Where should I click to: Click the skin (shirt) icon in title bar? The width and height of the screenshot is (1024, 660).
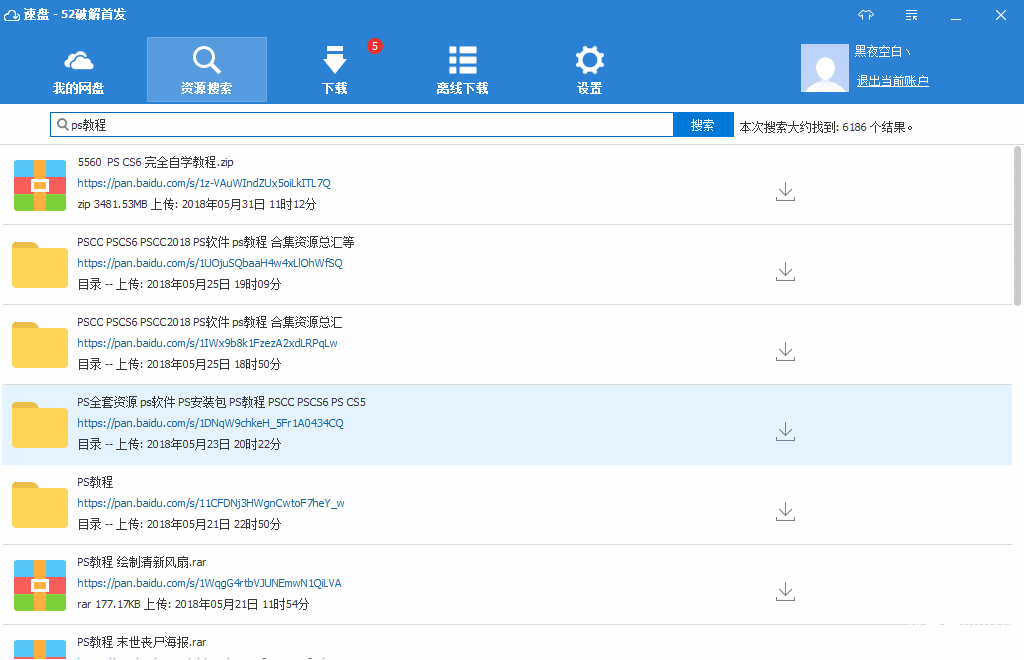pyautogui.click(x=866, y=14)
